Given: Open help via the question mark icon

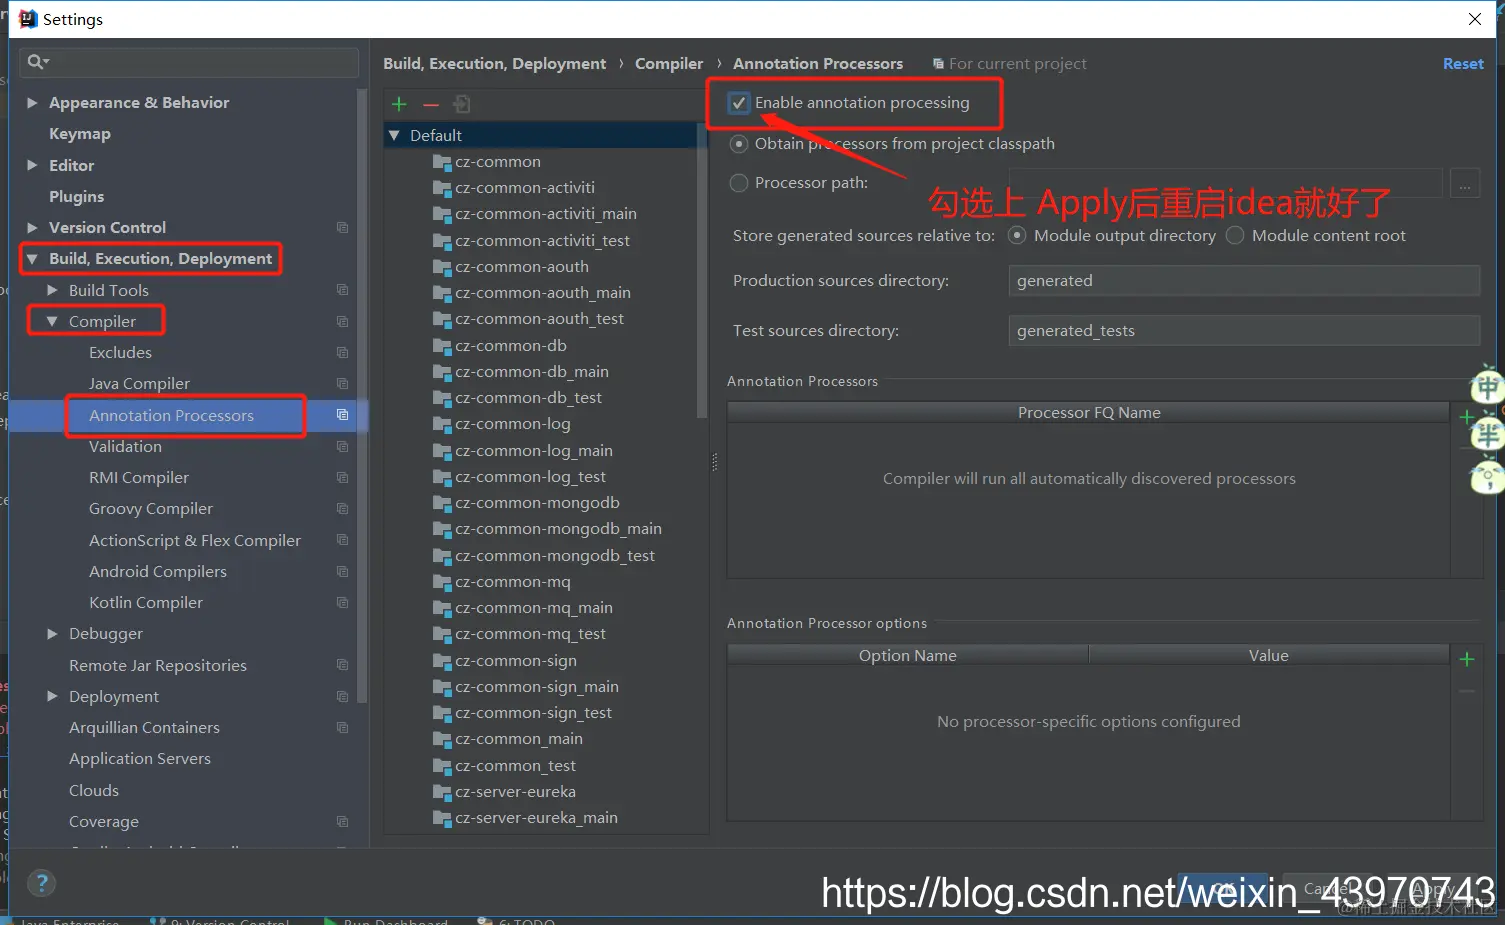Looking at the screenshot, I should coord(41,883).
